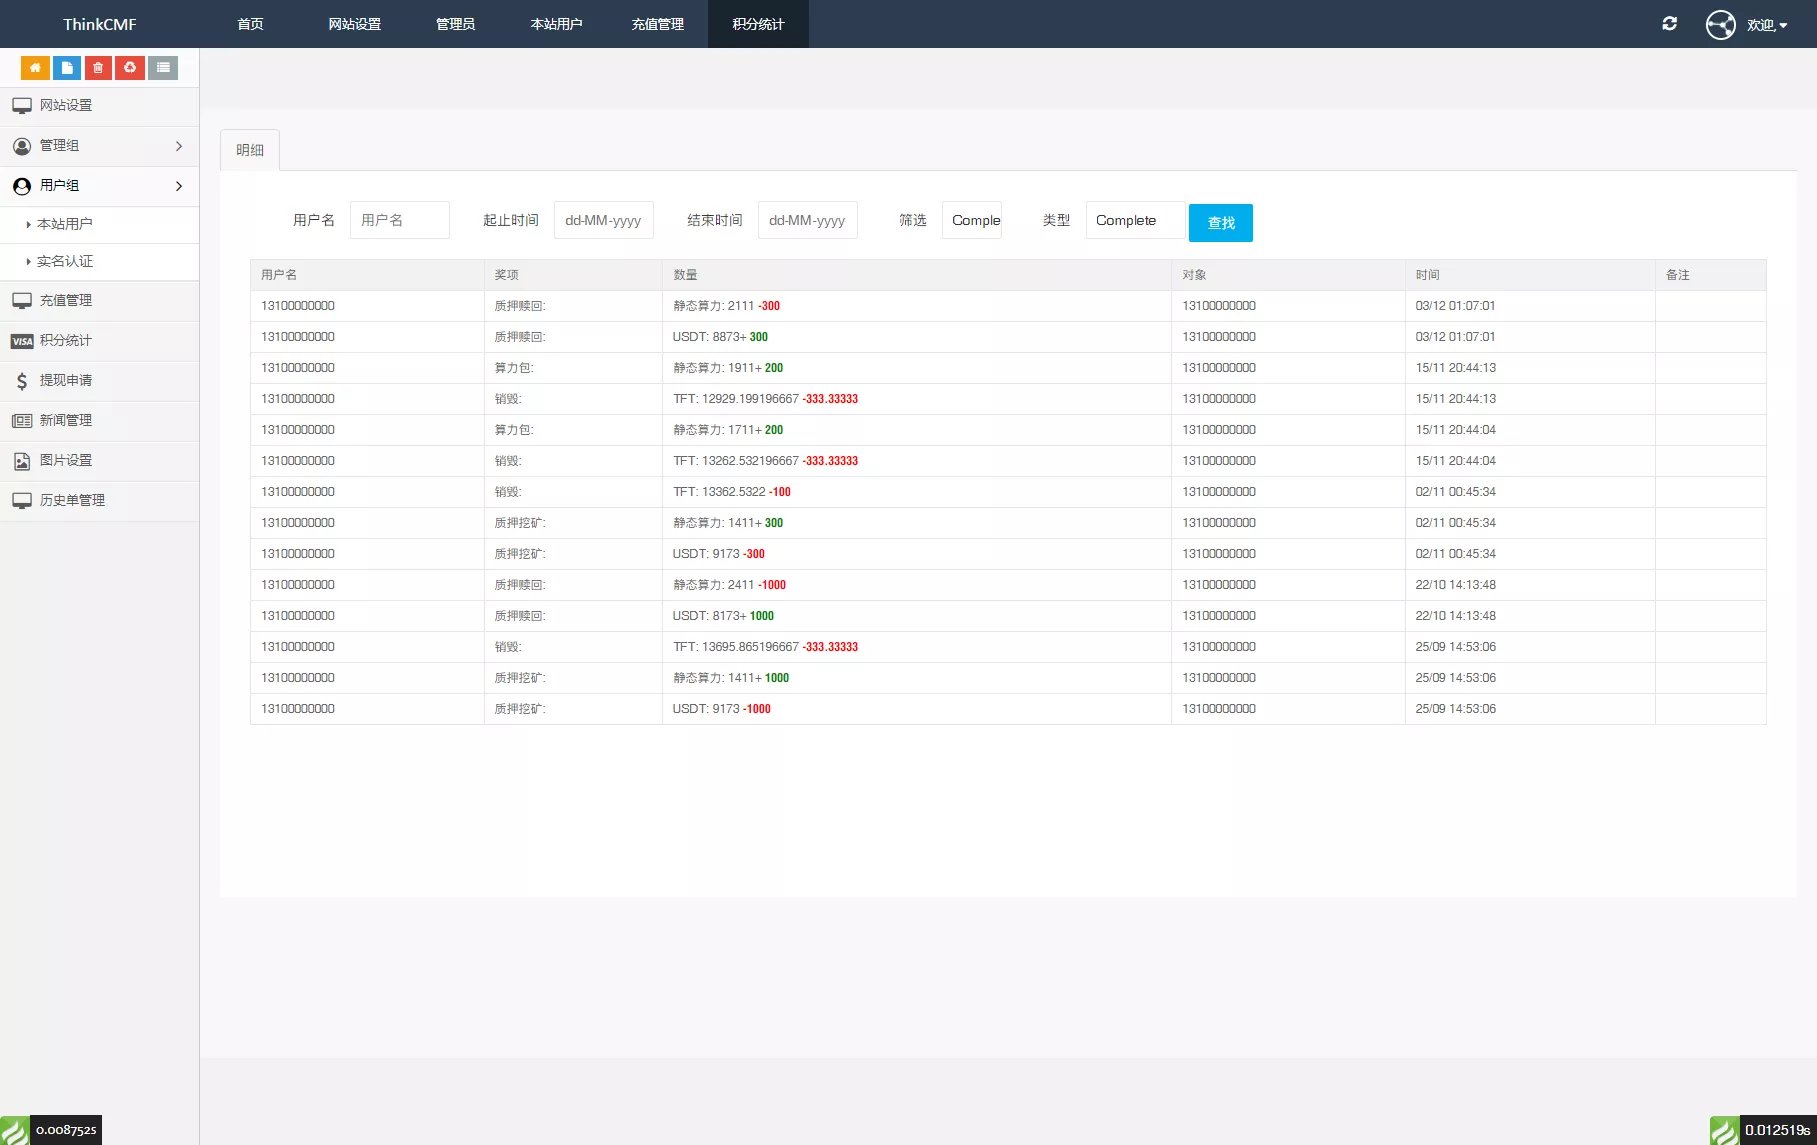Go to 充值管理 in top navigation
1817x1145 pixels.
point(657,24)
